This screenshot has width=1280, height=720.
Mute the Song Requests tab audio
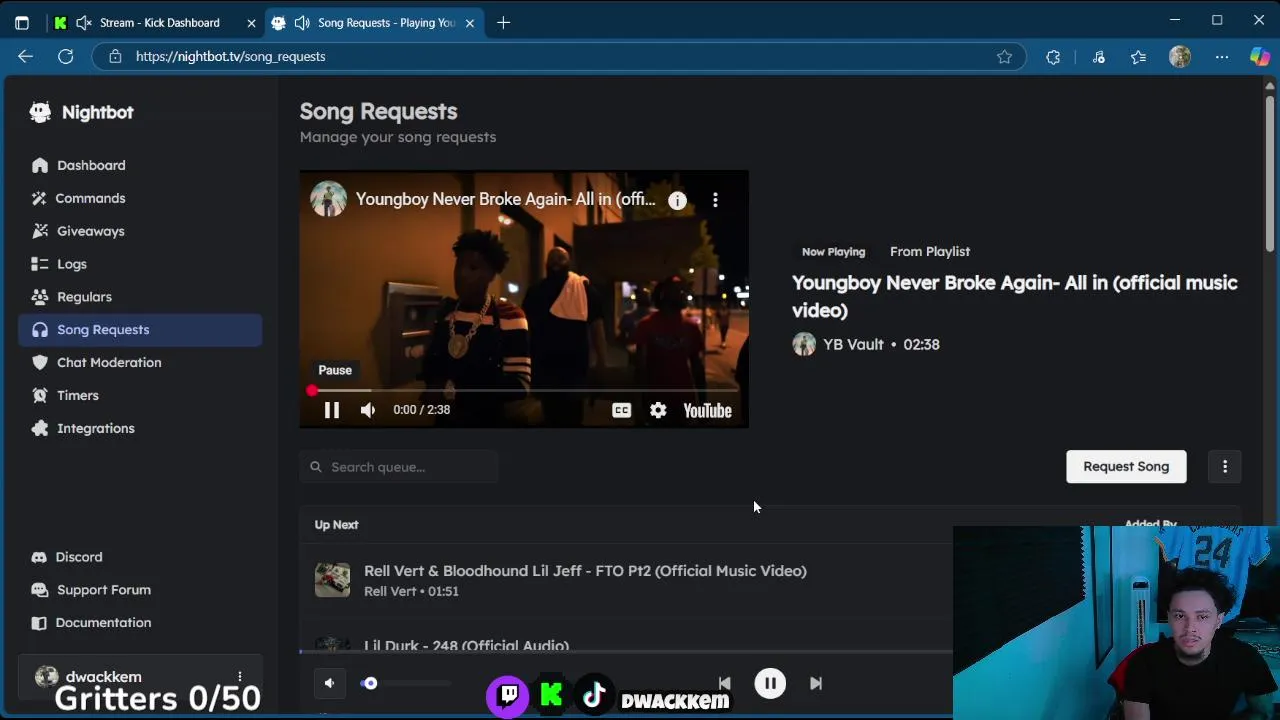pyautogui.click(x=301, y=22)
